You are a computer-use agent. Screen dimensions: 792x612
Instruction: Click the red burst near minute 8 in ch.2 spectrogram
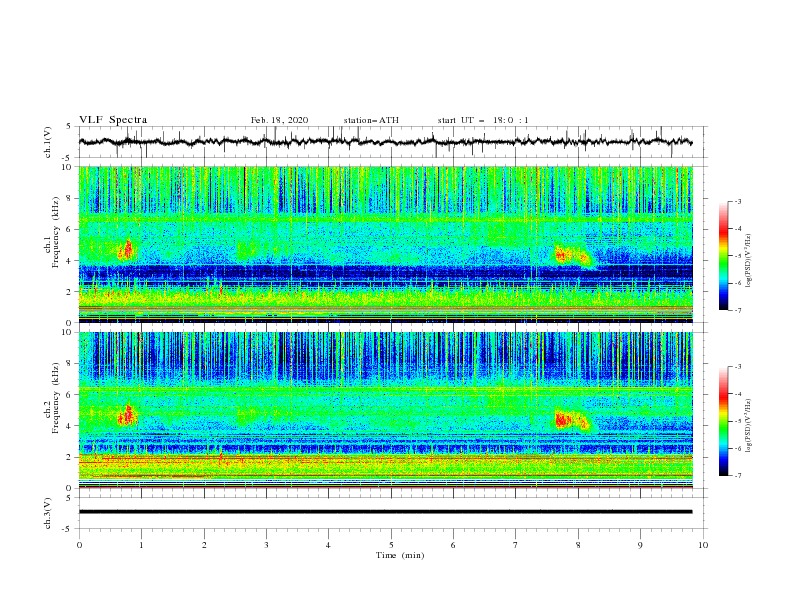(572, 420)
